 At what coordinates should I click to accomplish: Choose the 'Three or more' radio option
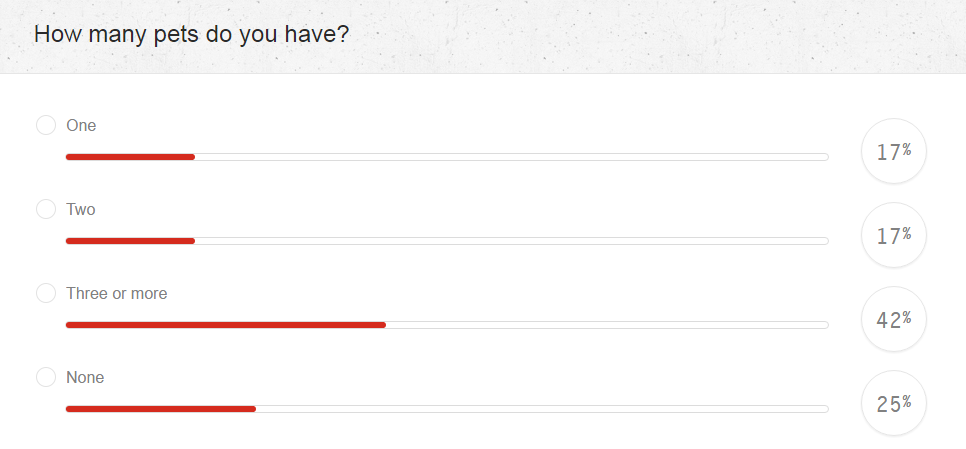coord(46,293)
